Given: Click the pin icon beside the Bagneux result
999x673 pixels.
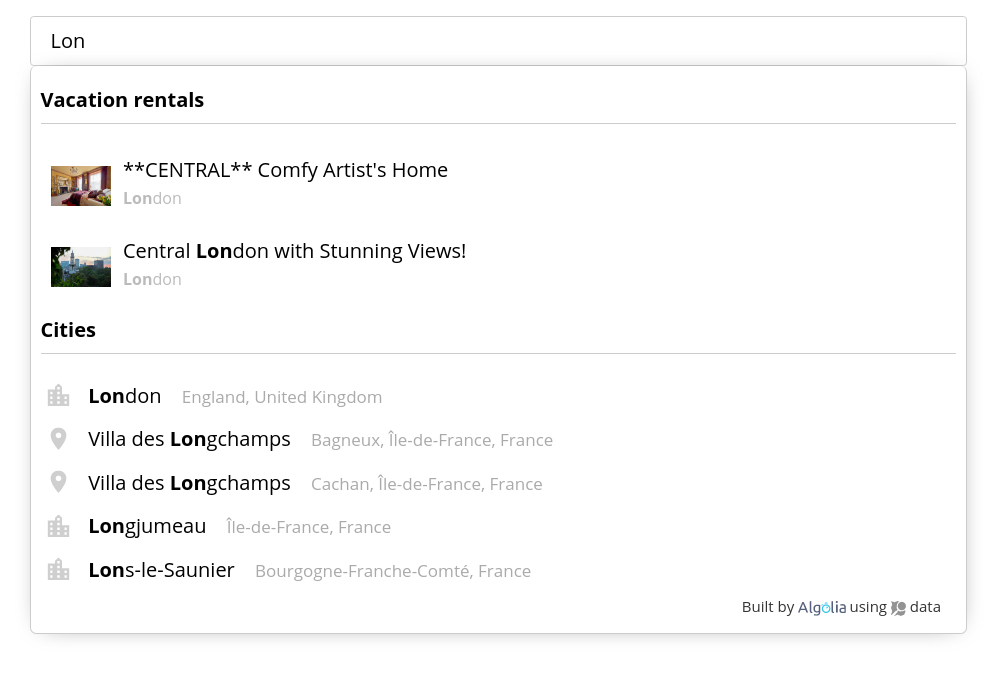Looking at the screenshot, I should pos(59,439).
